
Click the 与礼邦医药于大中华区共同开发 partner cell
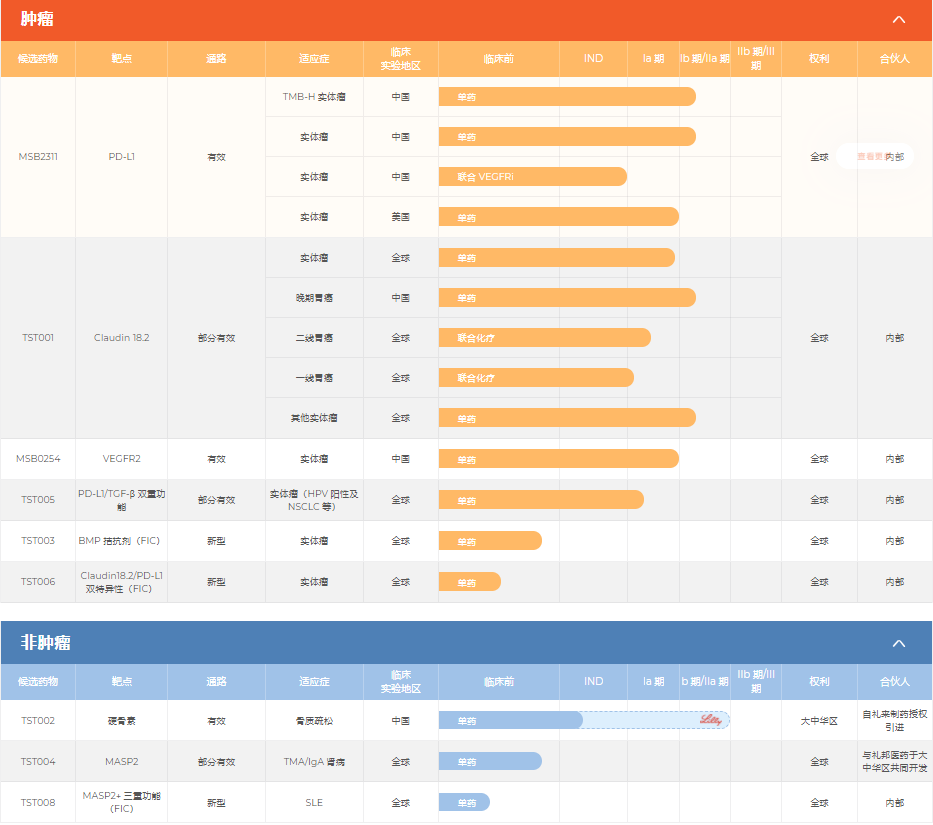point(894,761)
